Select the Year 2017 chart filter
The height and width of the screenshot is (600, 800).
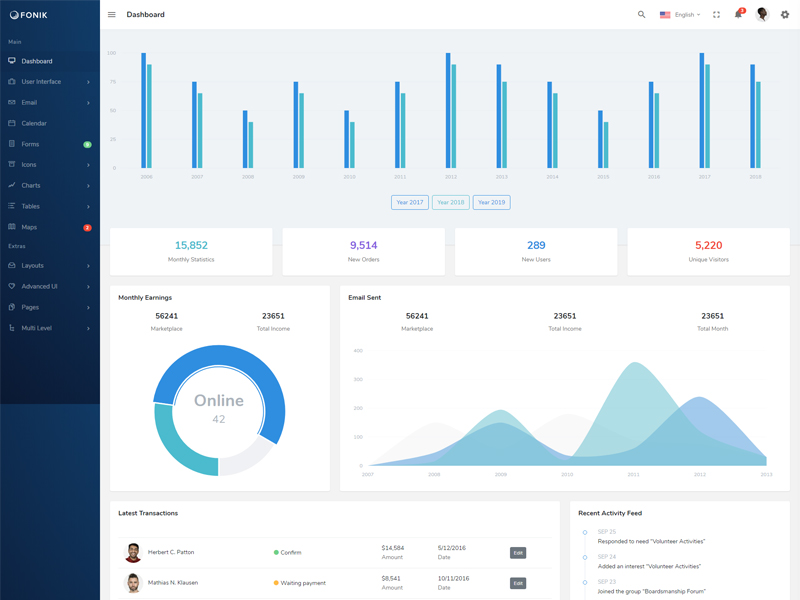(410, 202)
